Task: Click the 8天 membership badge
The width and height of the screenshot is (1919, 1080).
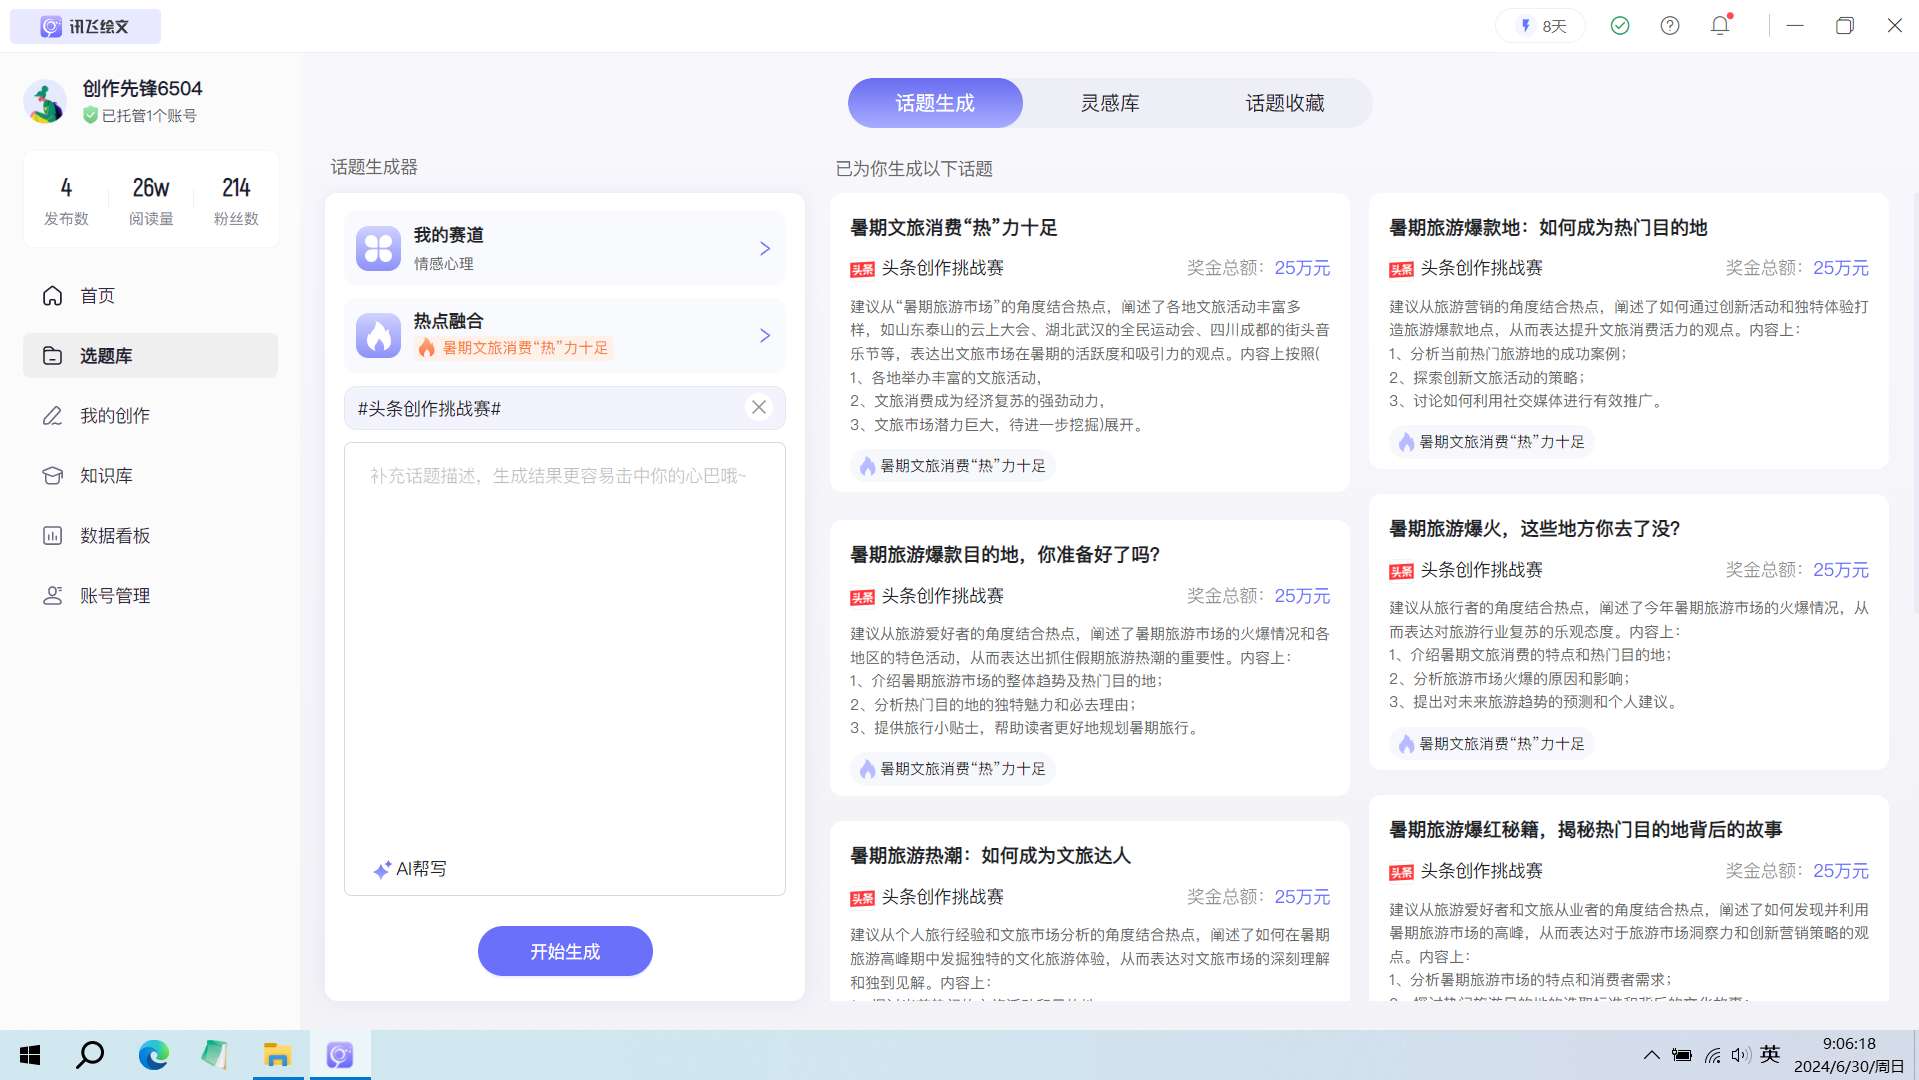Action: [x=1541, y=26]
